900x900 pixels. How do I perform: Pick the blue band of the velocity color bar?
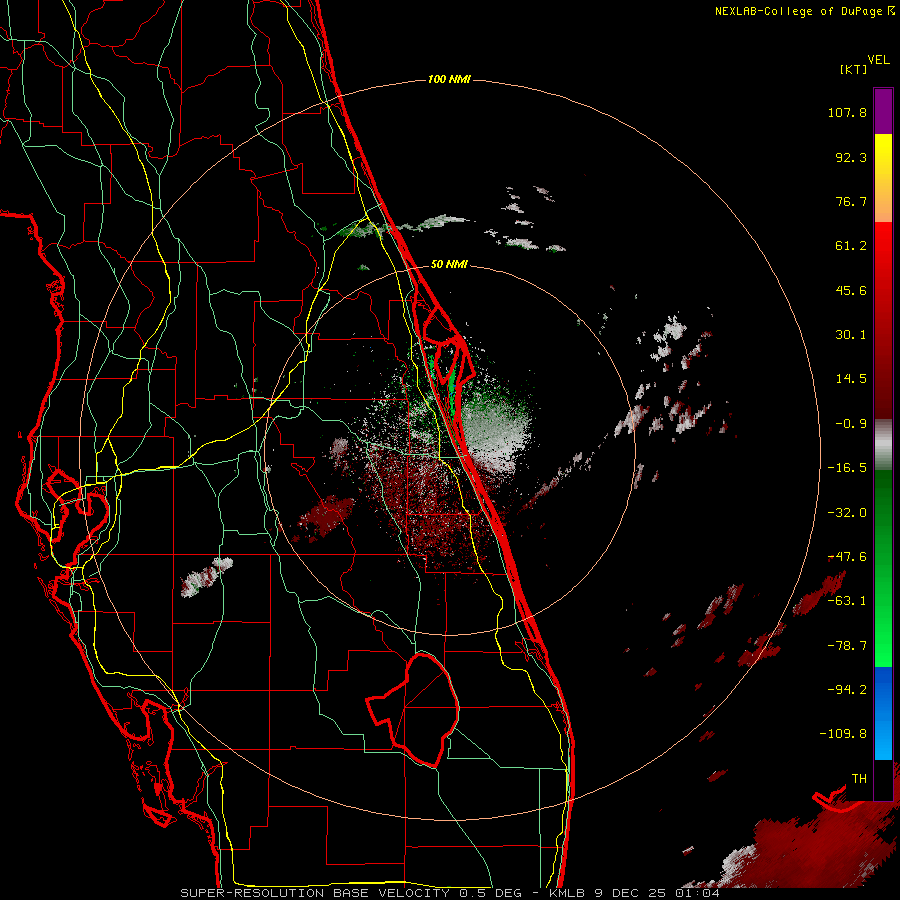click(x=883, y=713)
